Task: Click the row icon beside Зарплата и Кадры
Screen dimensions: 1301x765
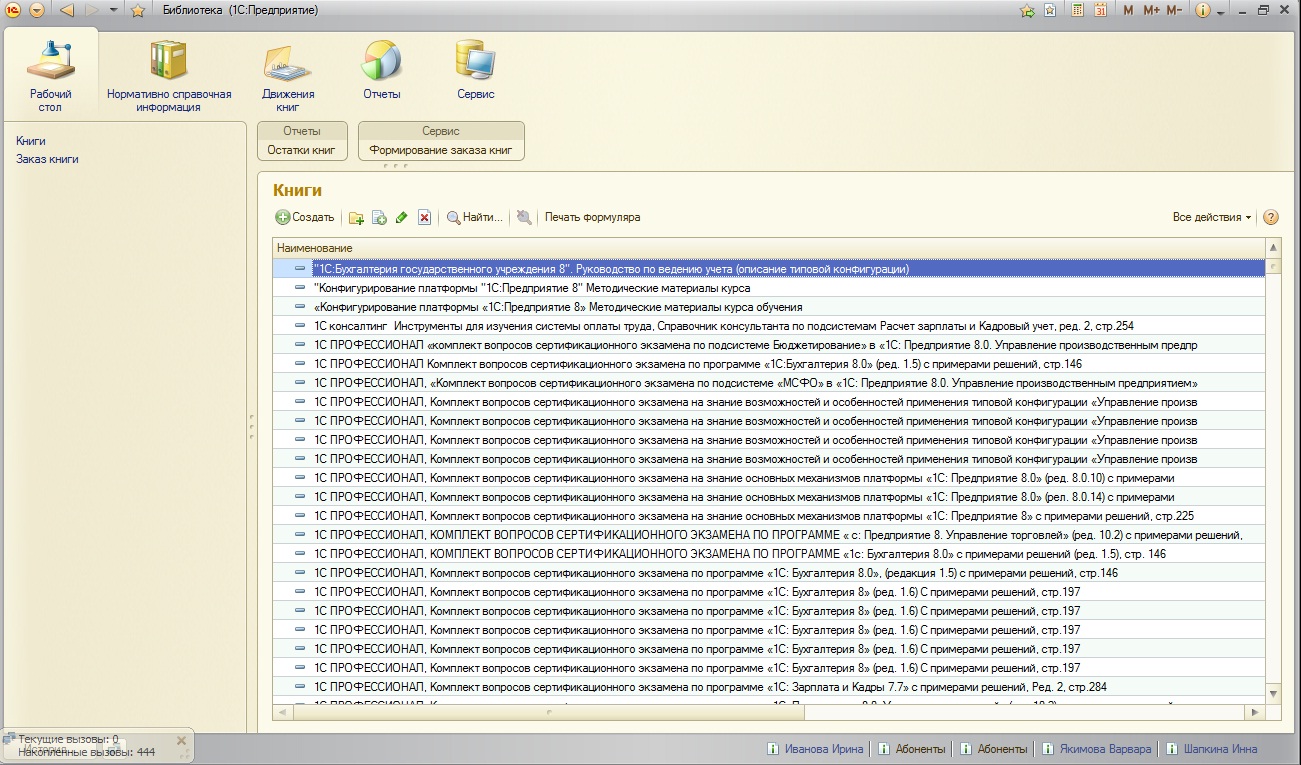Action: (300, 687)
